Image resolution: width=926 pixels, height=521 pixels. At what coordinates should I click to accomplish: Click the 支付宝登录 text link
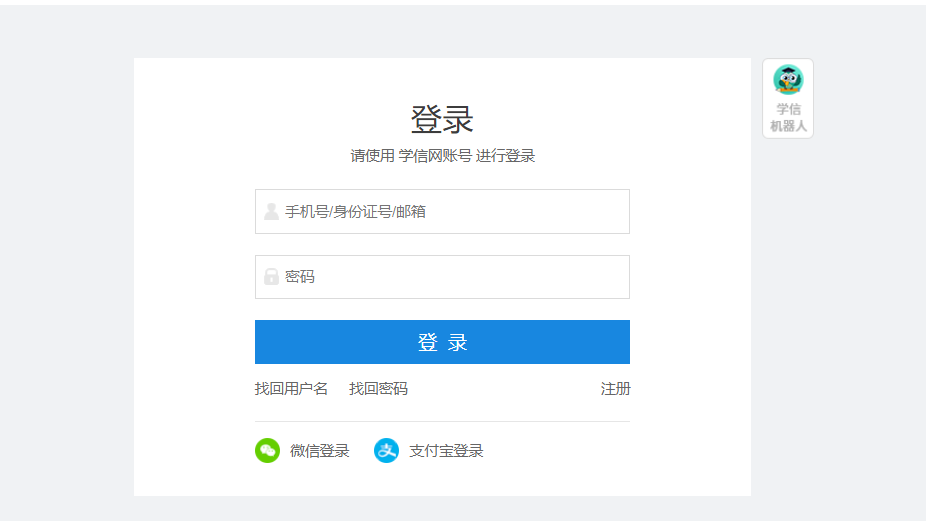pyautogui.click(x=446, y=451)
